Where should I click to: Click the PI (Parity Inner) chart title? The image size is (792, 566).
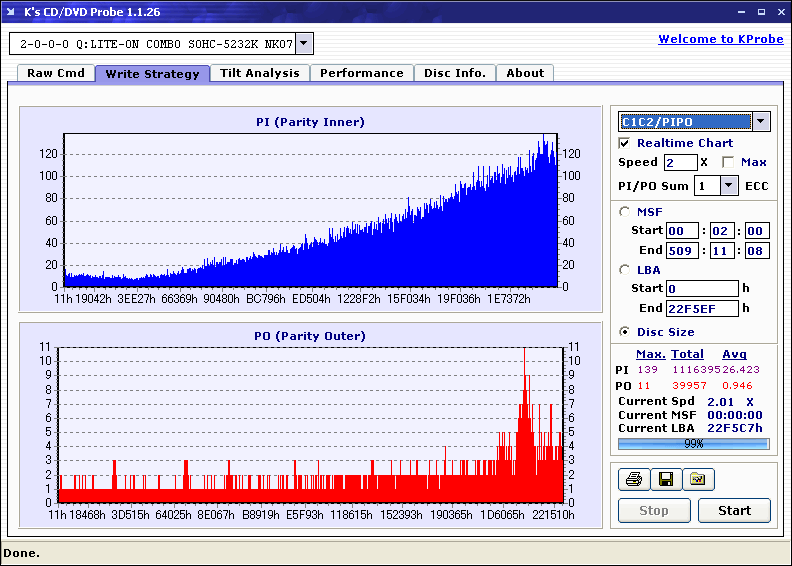coord(310,122)
